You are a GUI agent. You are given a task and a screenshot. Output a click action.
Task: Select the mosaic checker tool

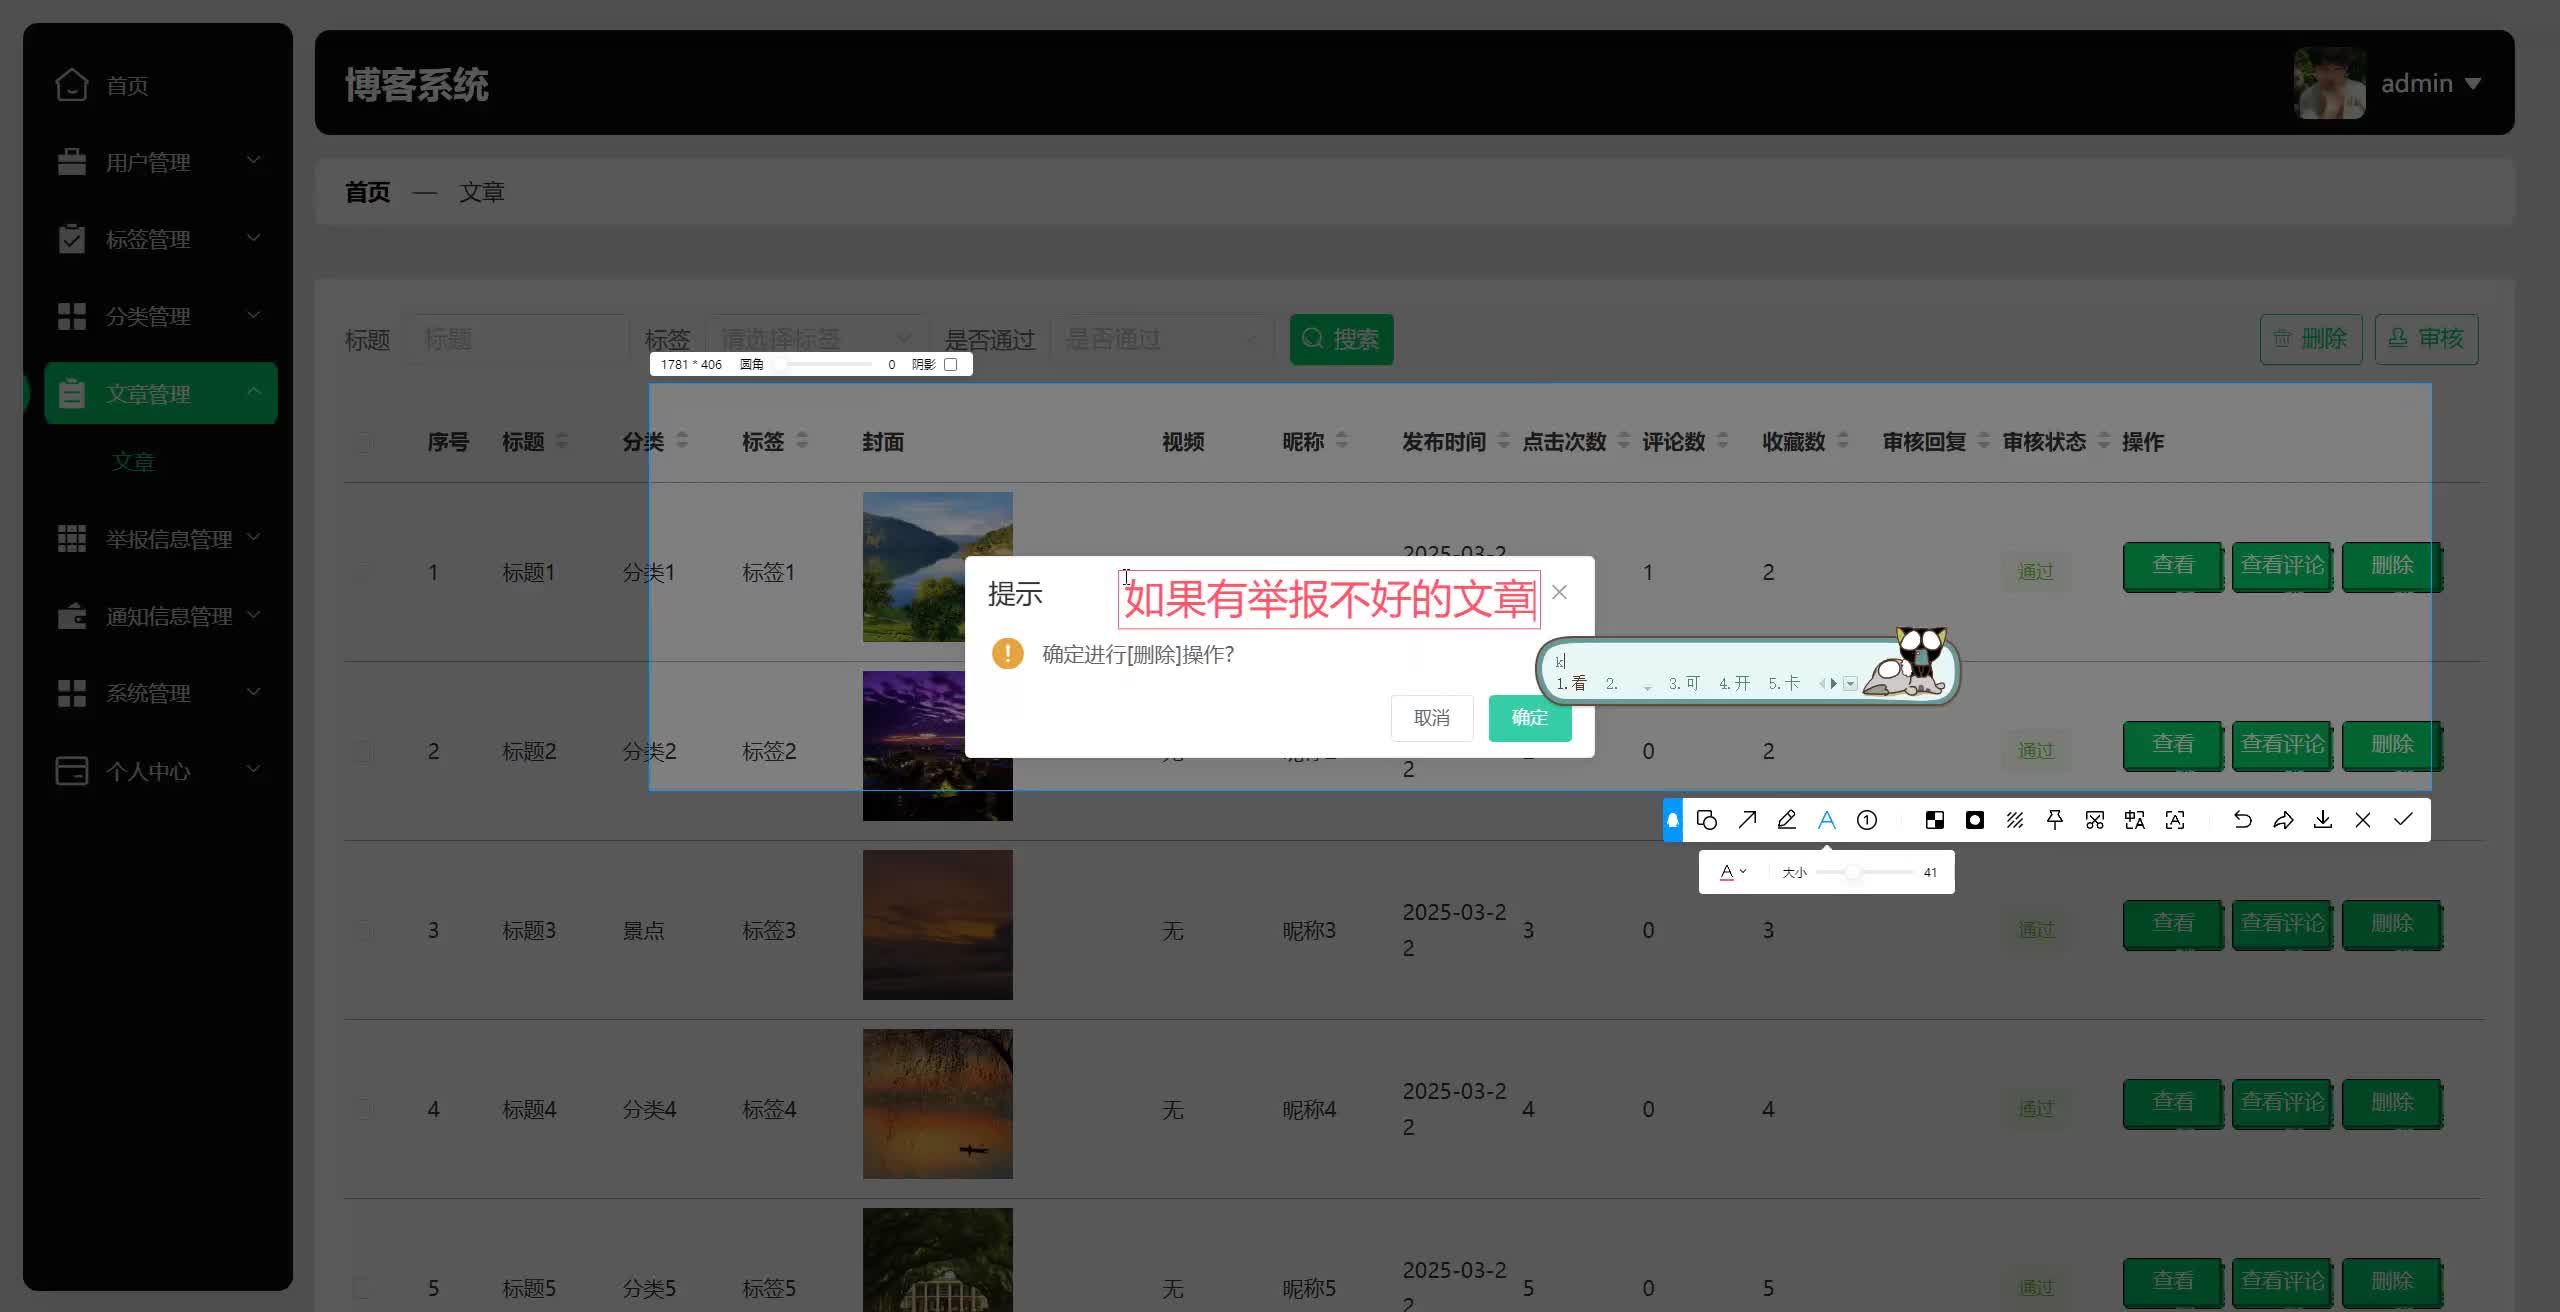[1935, 820]
